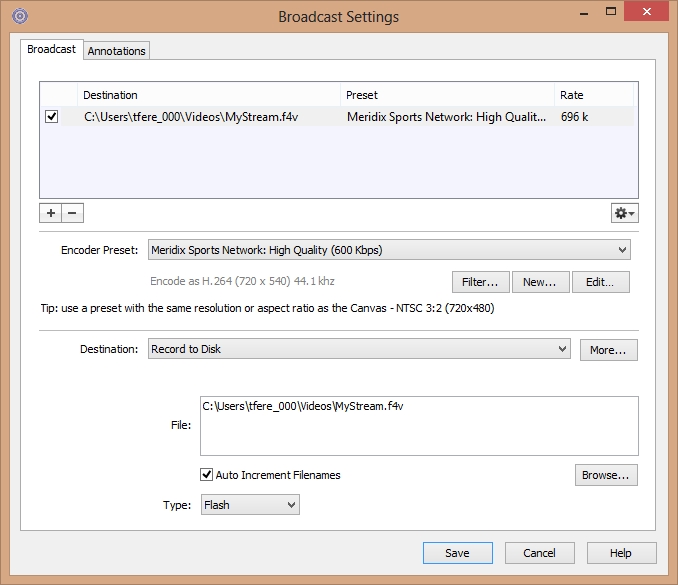Image resolution: width=678 pixels, height=585 pixels.
Task: Open the gear settings menu below list
Action: point(625,213)
